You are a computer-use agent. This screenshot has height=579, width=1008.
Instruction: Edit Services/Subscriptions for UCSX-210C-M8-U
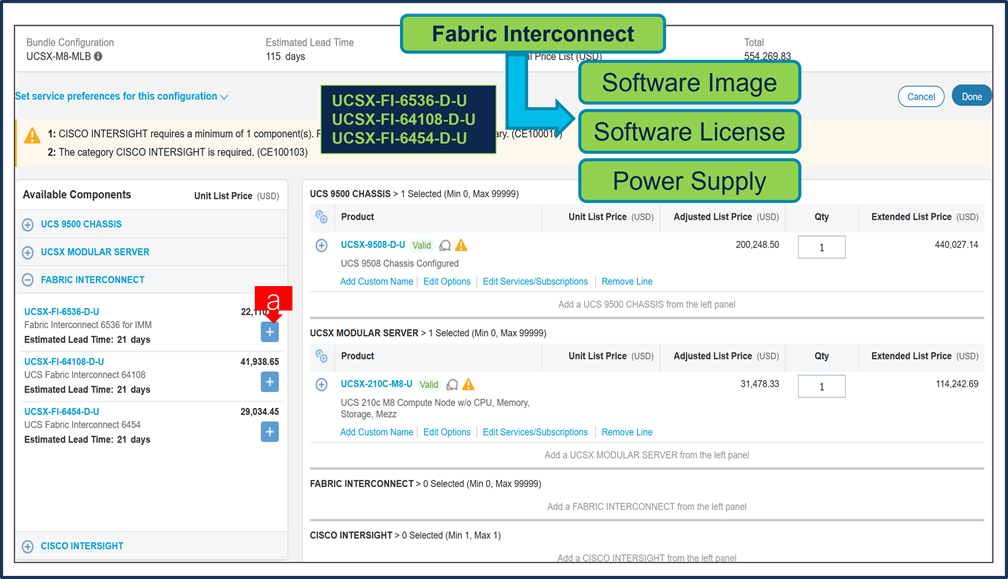[535, 432]
